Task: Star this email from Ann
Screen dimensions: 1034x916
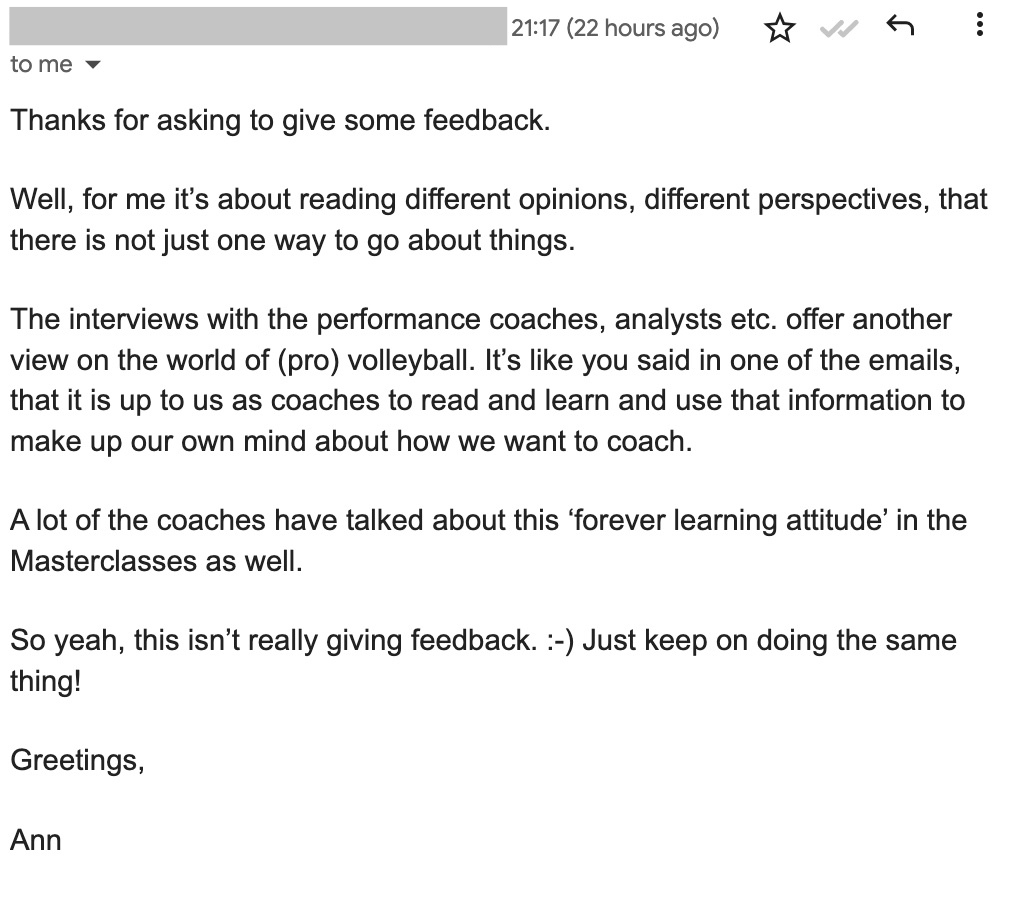Action: pos(780,28)
